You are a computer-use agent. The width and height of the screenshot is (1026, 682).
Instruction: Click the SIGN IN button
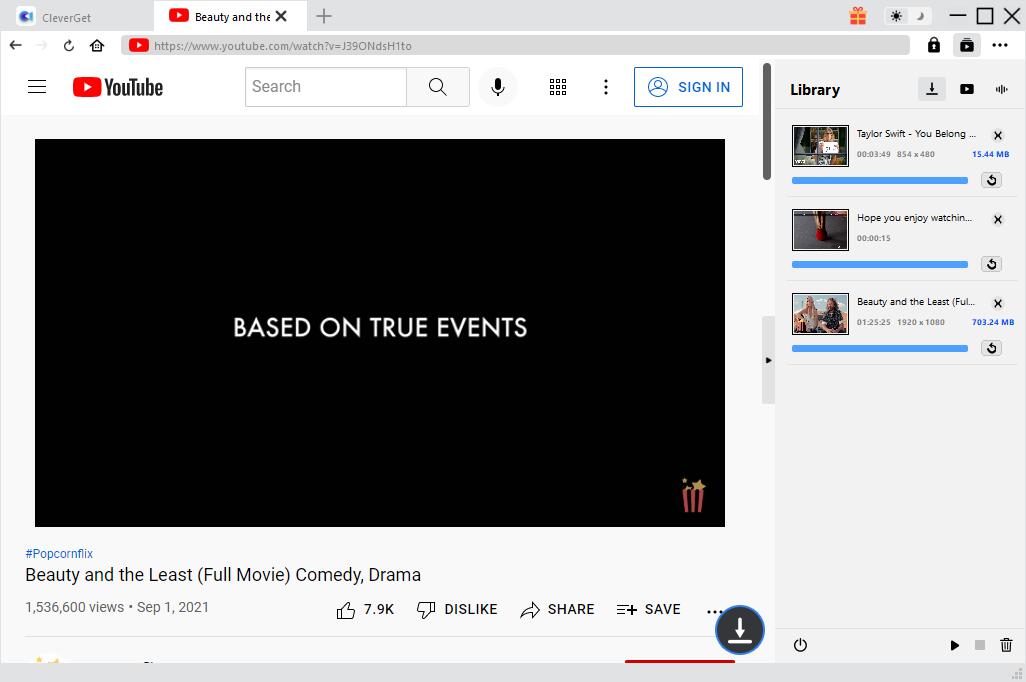pos(689,87)
